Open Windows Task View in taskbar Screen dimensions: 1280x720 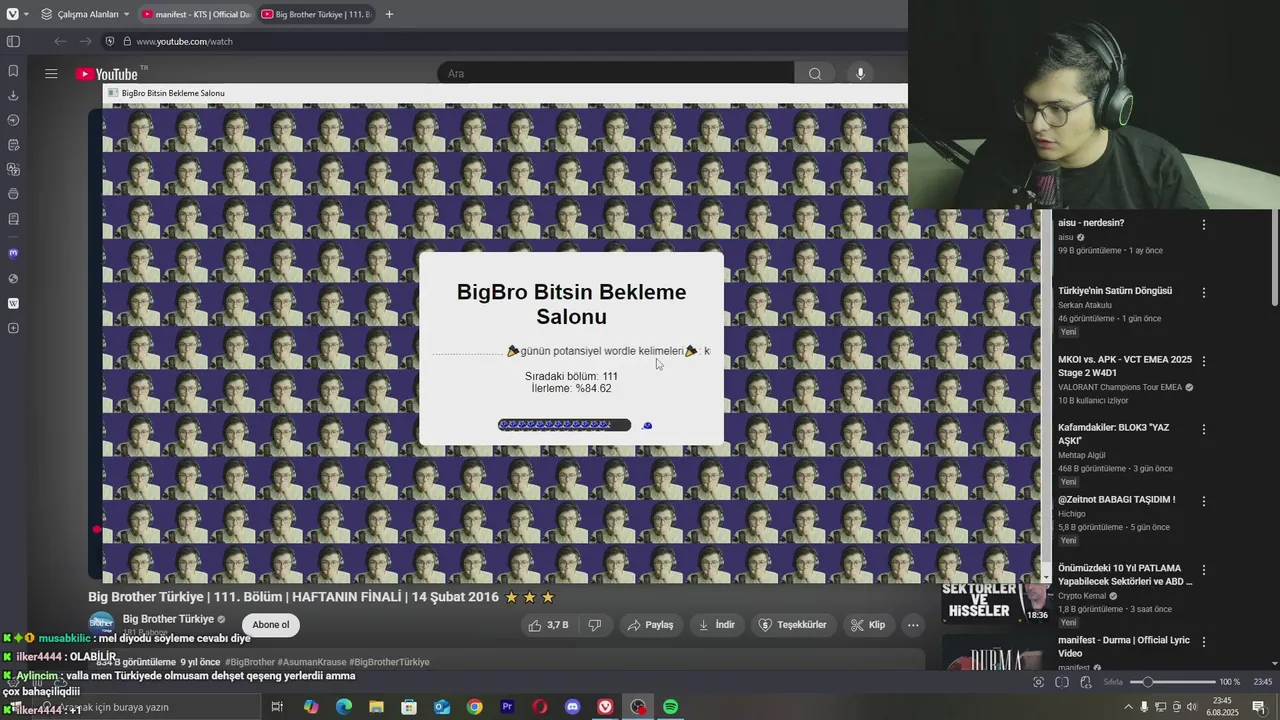click(x=277, y=707)
